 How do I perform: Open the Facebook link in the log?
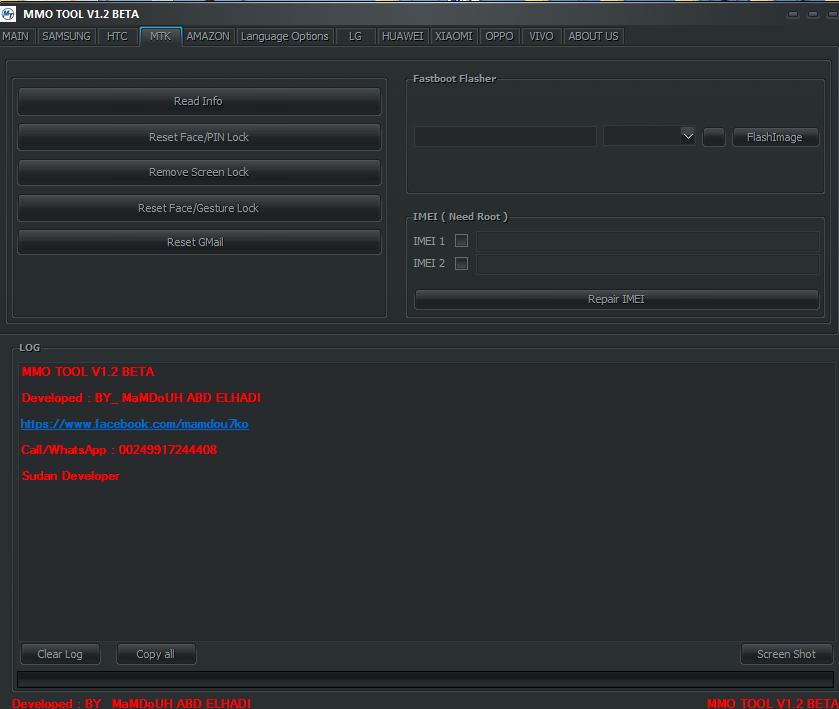pos(134,424)
